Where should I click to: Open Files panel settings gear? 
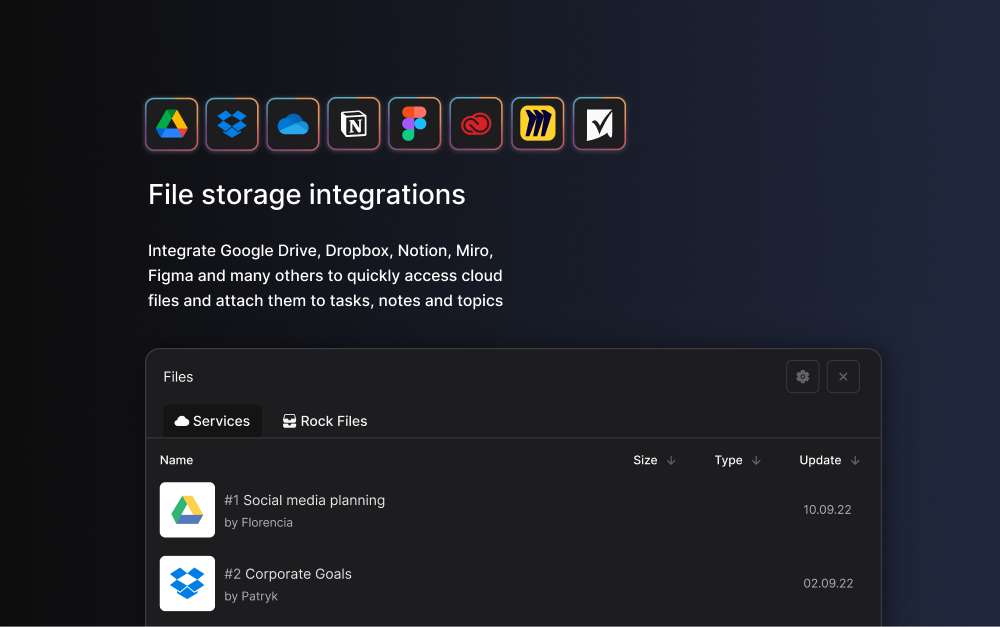[802, 377]
